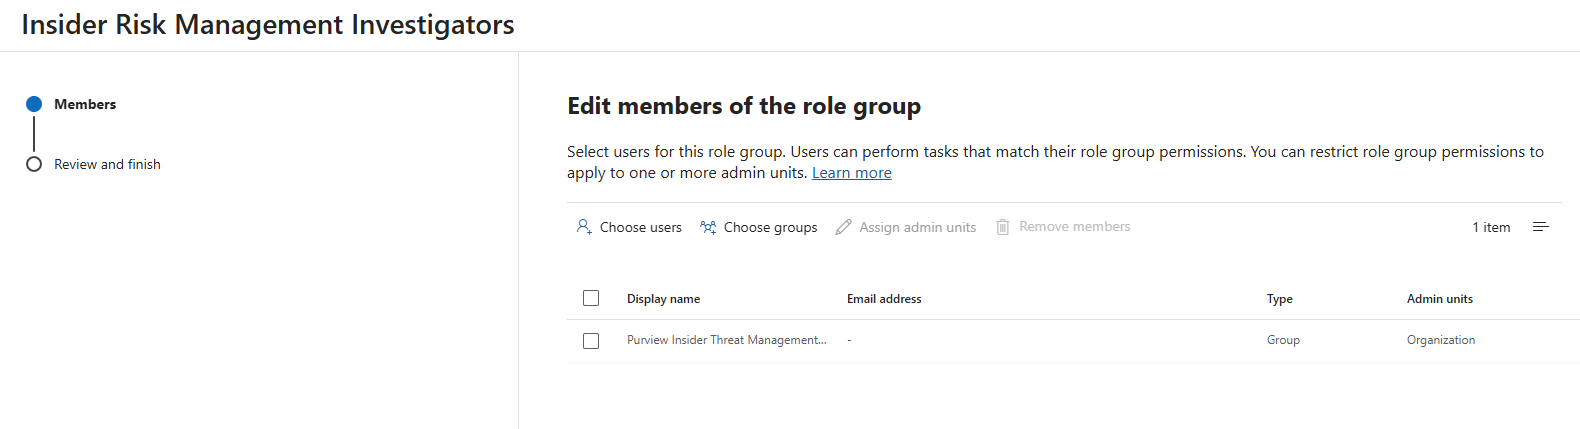Sort by the Email address column header

[884, 299]
